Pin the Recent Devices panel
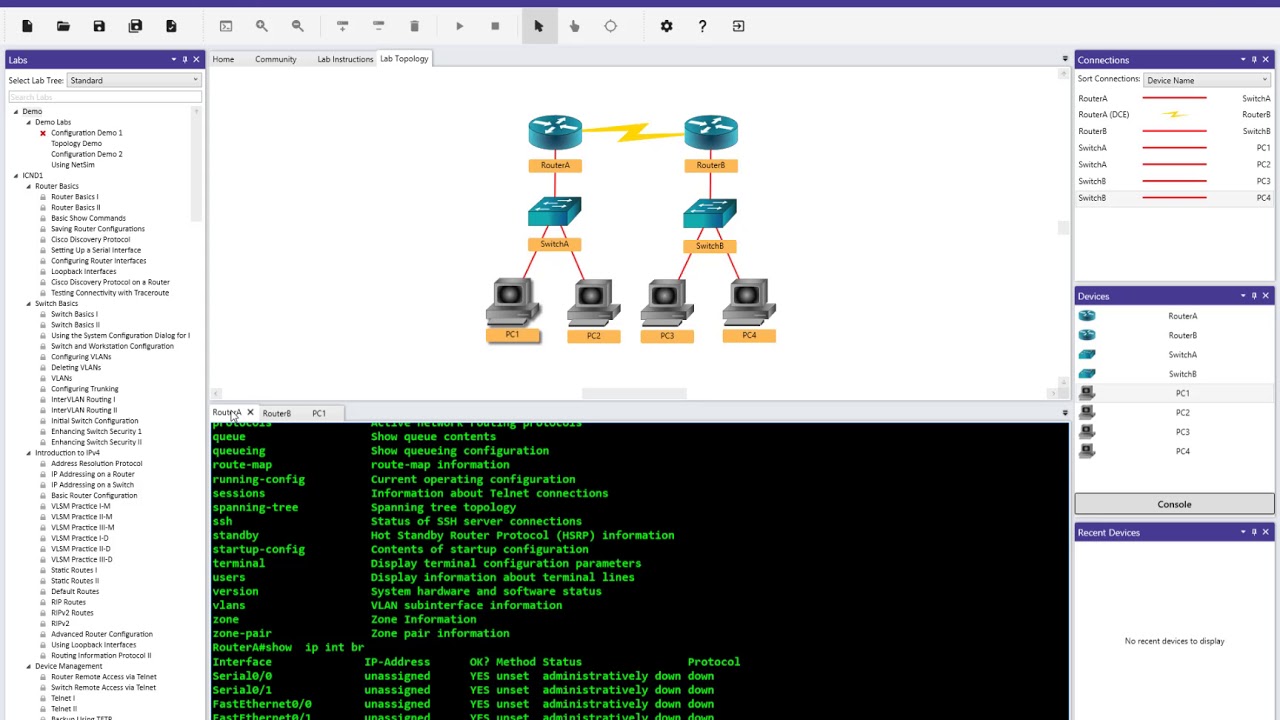The height and width of the screenshot is (720, 1280). point(1254,532)
